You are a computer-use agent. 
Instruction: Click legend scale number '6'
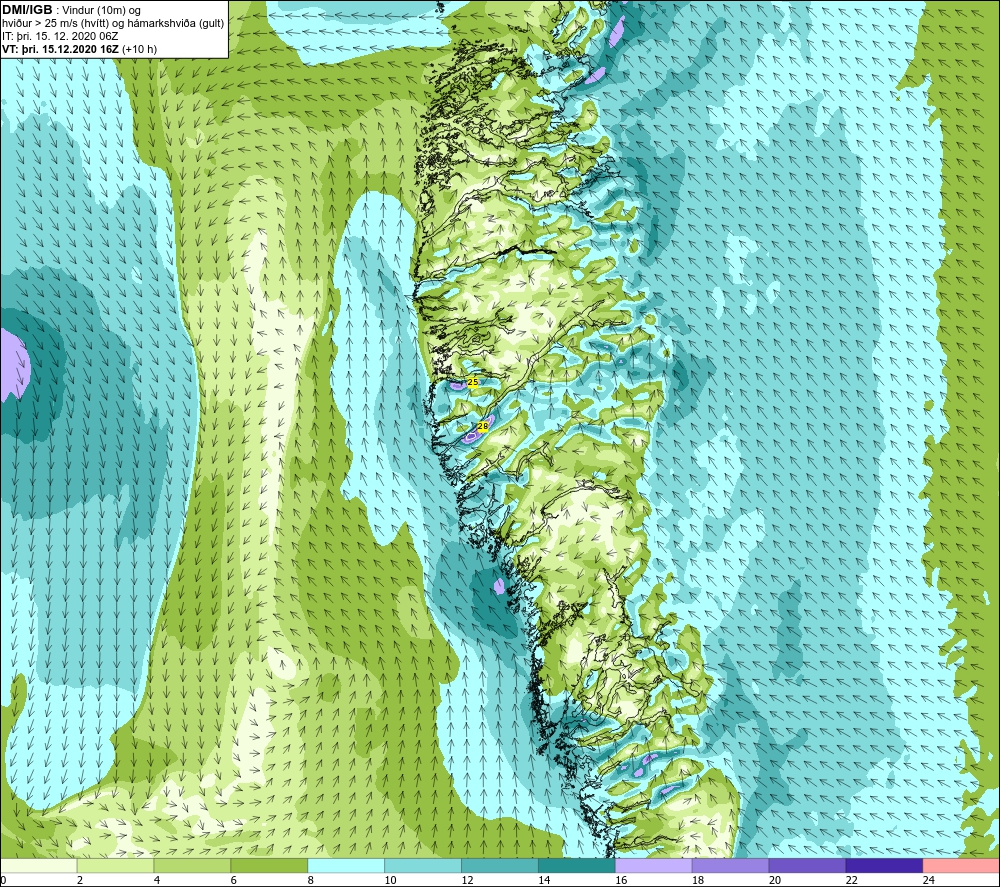coord(233,880)
